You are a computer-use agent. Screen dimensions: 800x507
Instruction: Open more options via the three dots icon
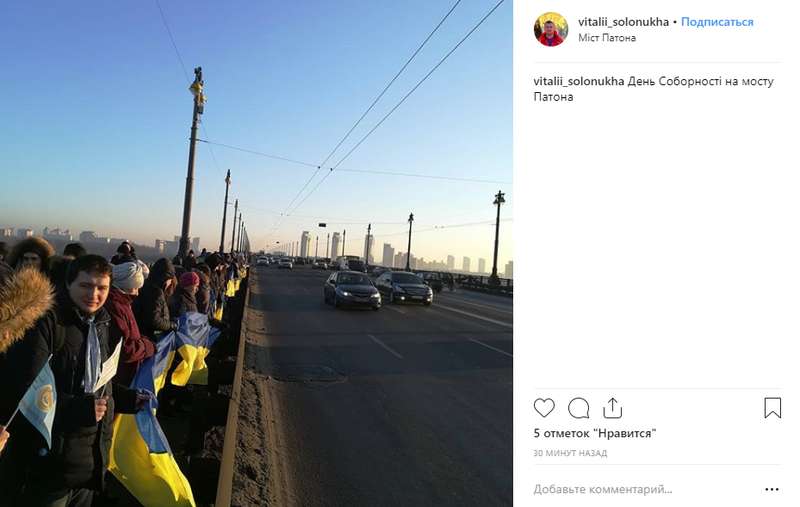pos(772,489)
